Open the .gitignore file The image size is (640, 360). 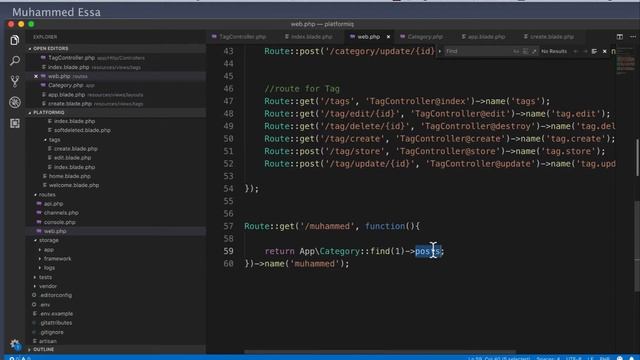click(52, 332)
